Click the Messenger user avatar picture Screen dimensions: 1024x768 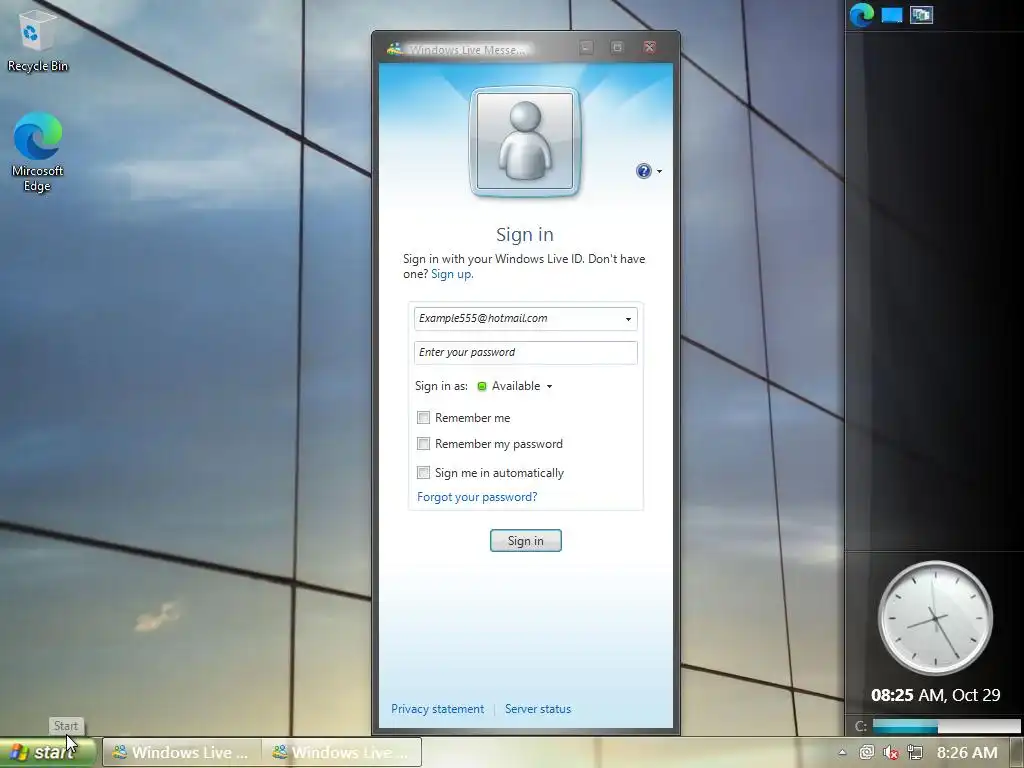click(524, 141)
